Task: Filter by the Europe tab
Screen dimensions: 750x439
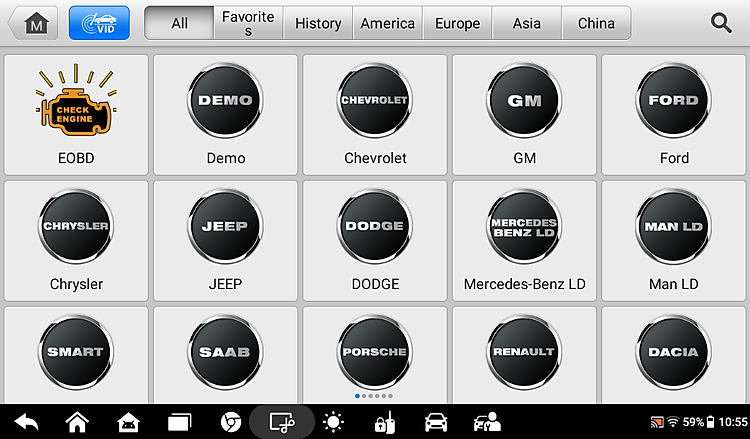Action: (x=457, y=23)
